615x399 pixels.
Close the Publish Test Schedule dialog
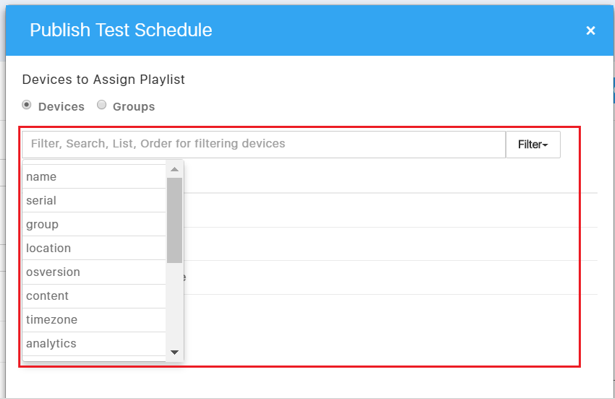(590, 31)
